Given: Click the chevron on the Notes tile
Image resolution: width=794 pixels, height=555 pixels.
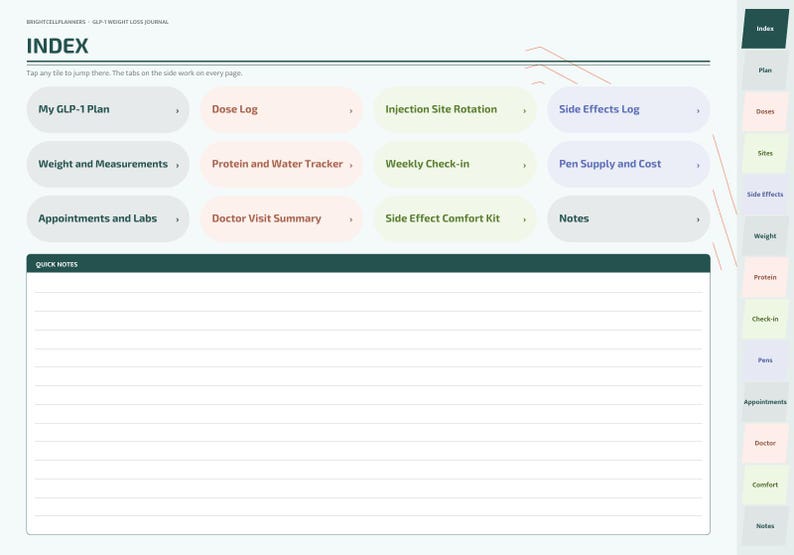Looking at the screenshot, I should (x=698, y=219).
